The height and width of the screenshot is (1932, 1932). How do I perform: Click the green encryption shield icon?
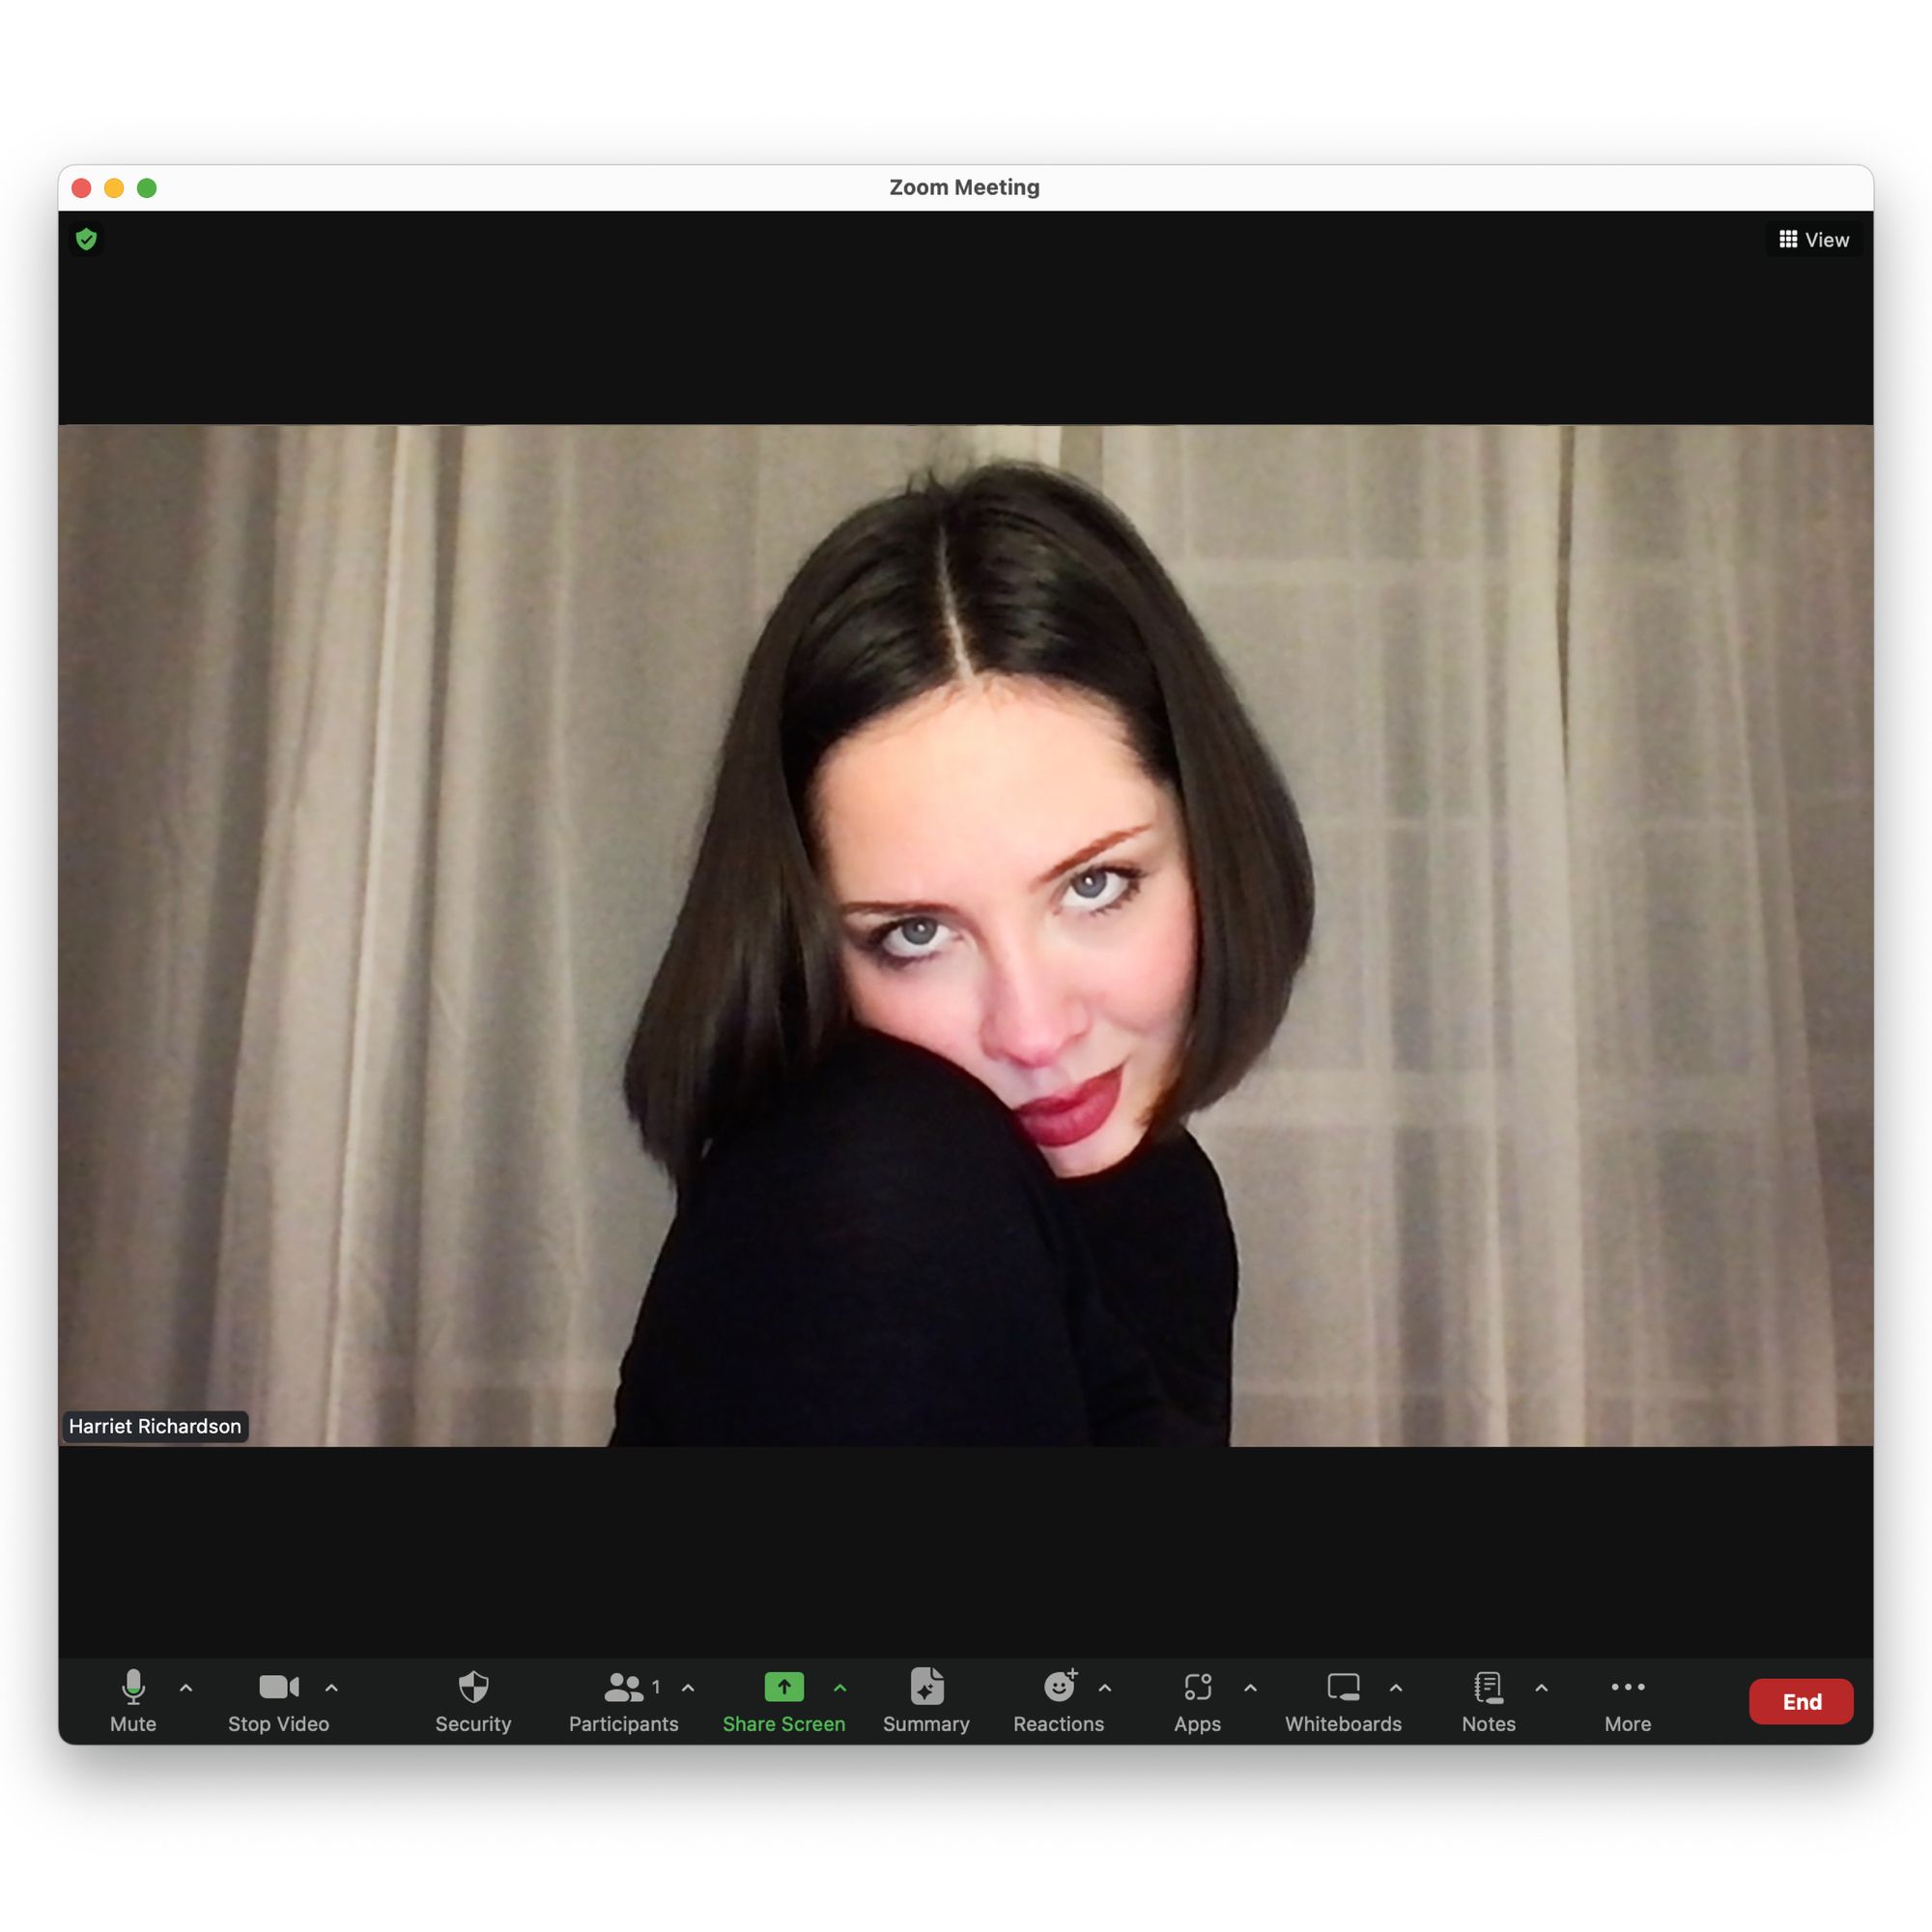click(86, 239)
